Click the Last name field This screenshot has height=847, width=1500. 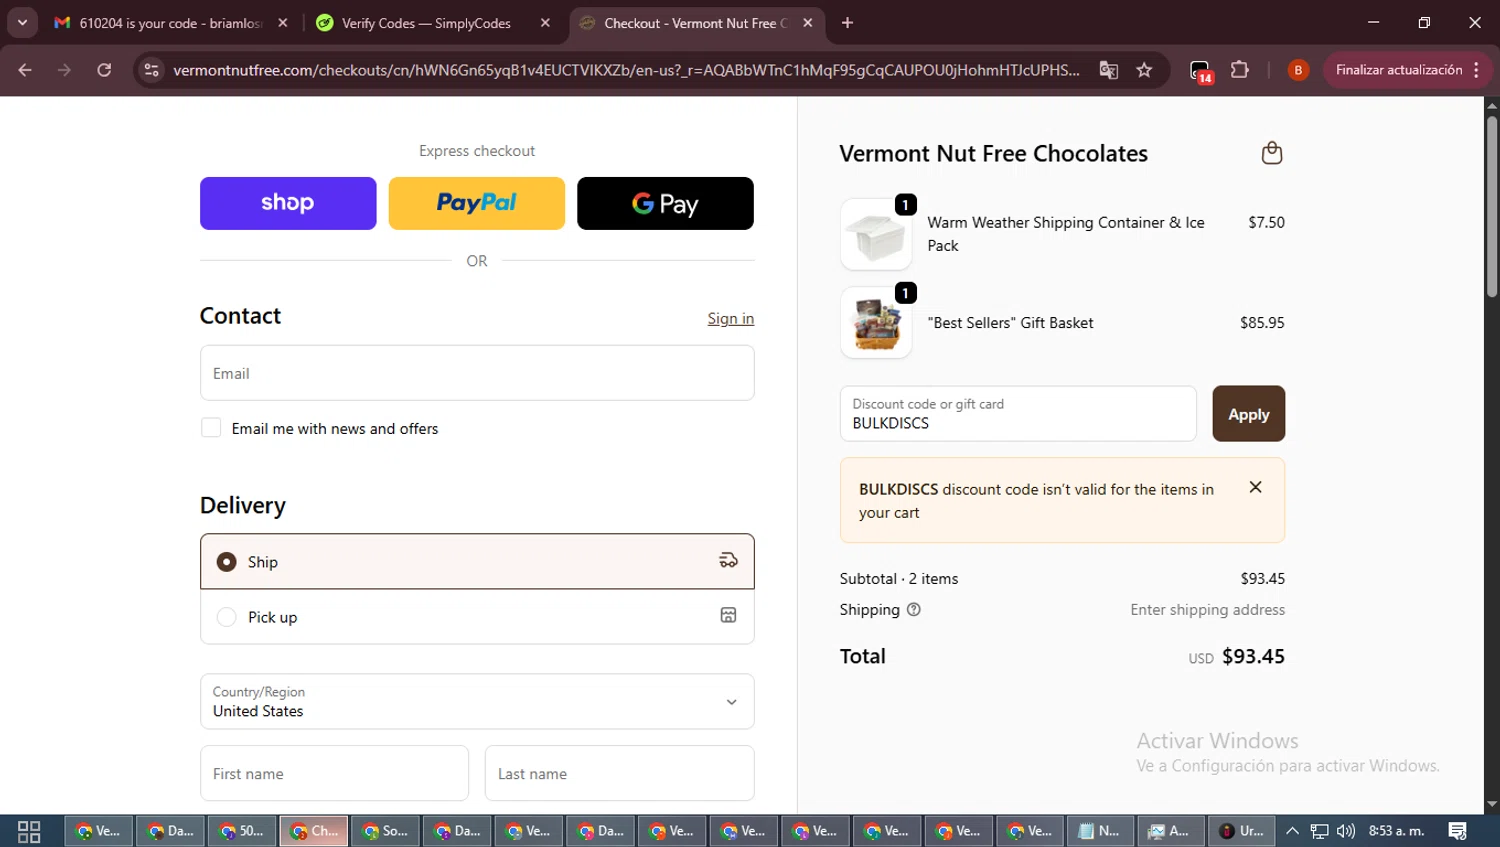(620, 773)
